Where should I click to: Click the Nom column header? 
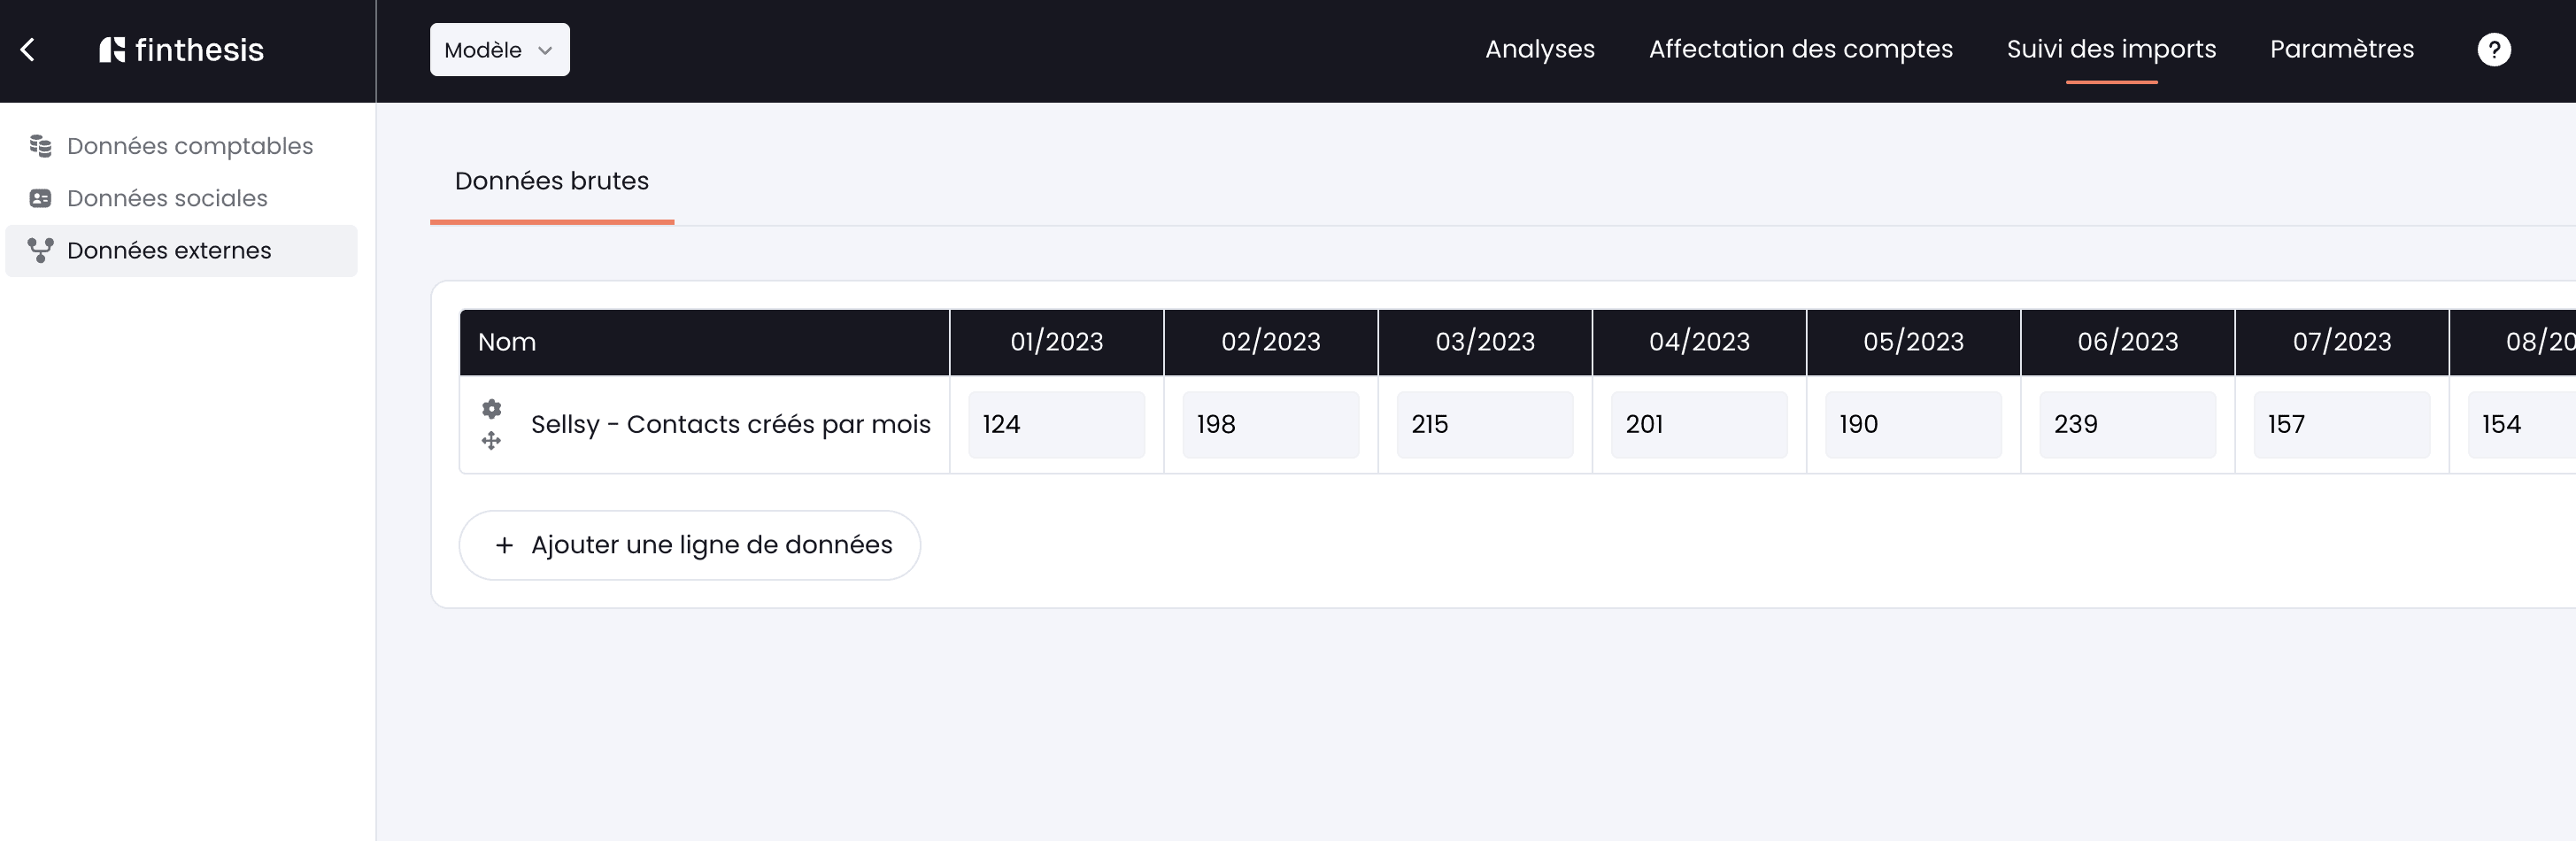[x=704, y=342]
